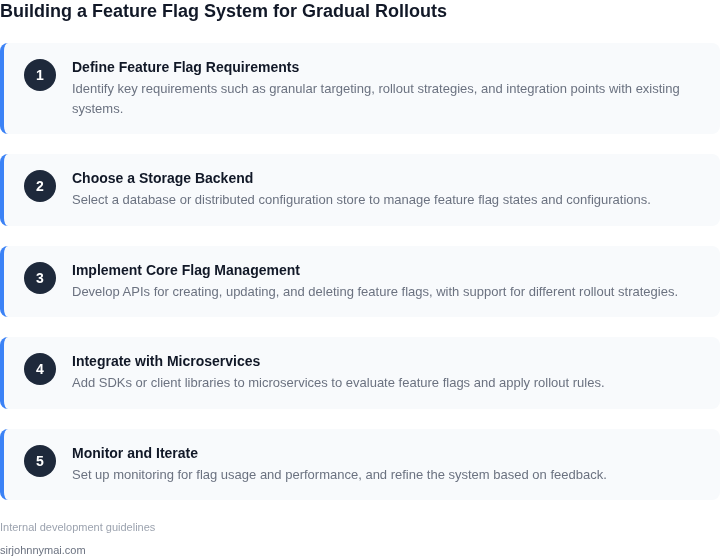Screen dimensions: 720x556
Task: Click the page title about Feature Flag System
Action: click(223, 11)
